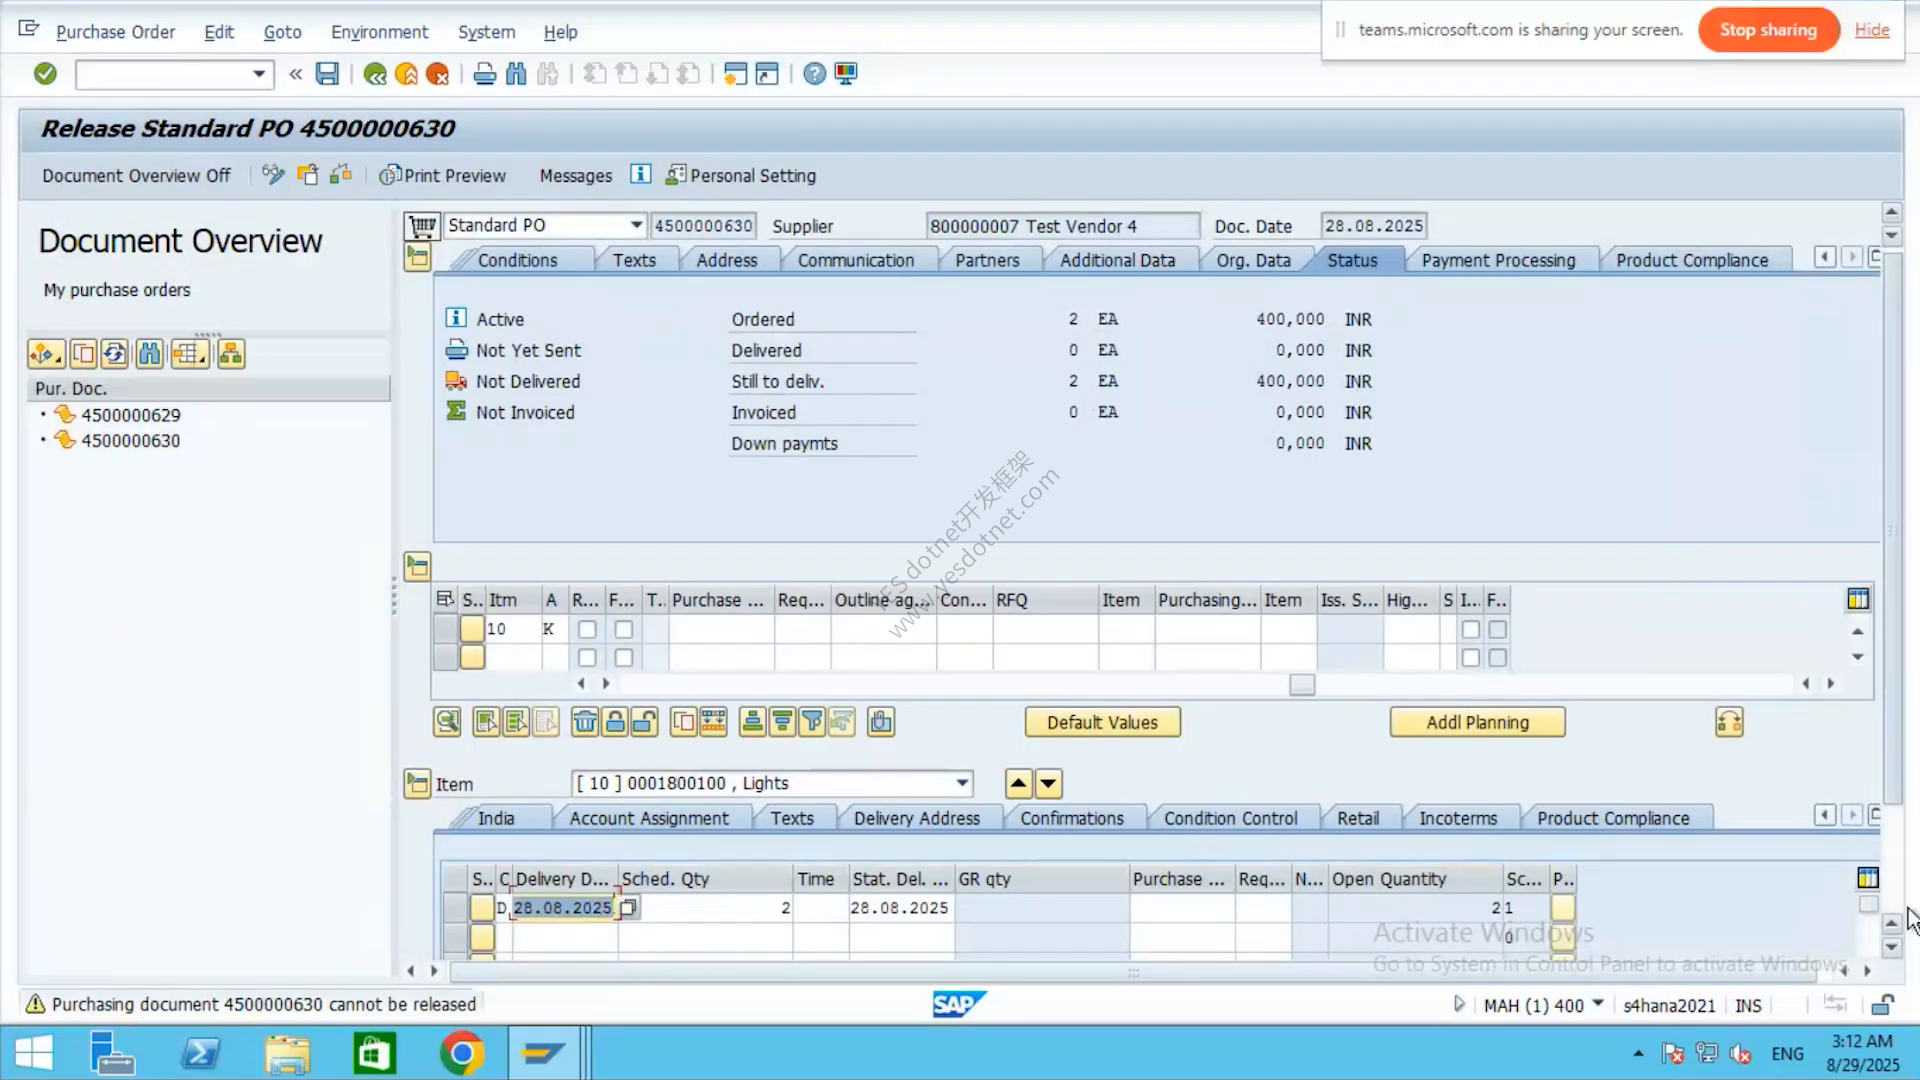
Task: Toggle the last F.. checkbox in empty second item row
Action: pos(1497,657)
